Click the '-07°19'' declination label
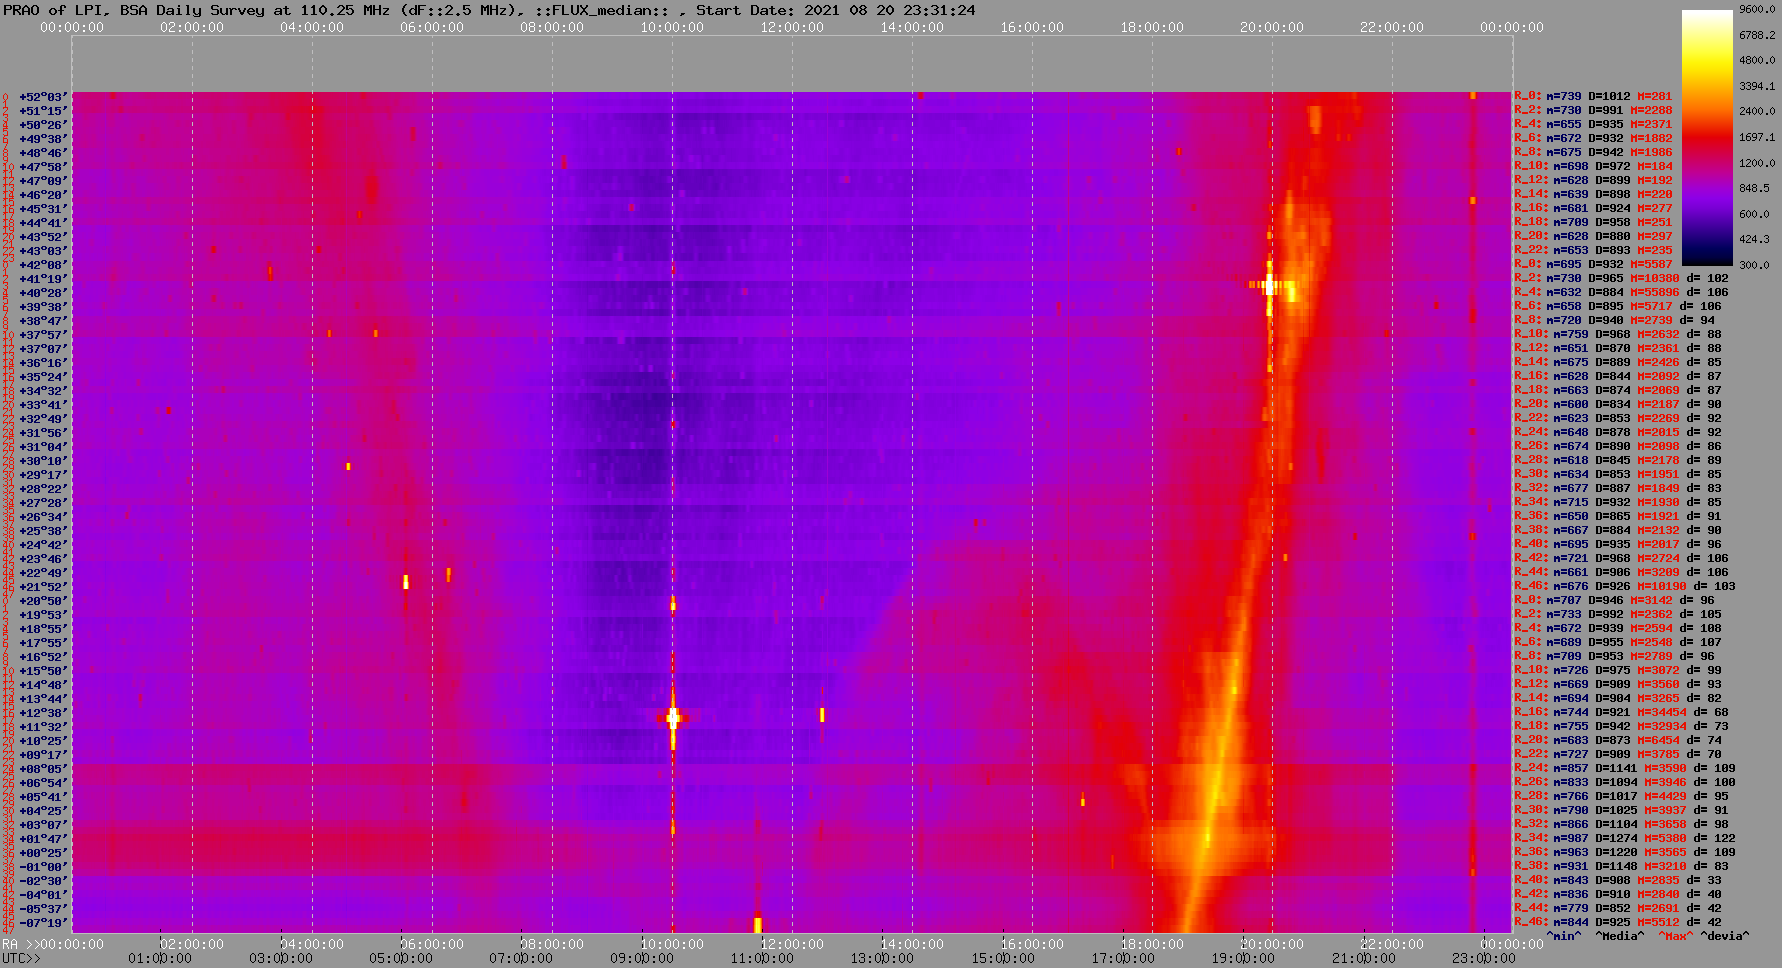 click(x=43, y=923)
